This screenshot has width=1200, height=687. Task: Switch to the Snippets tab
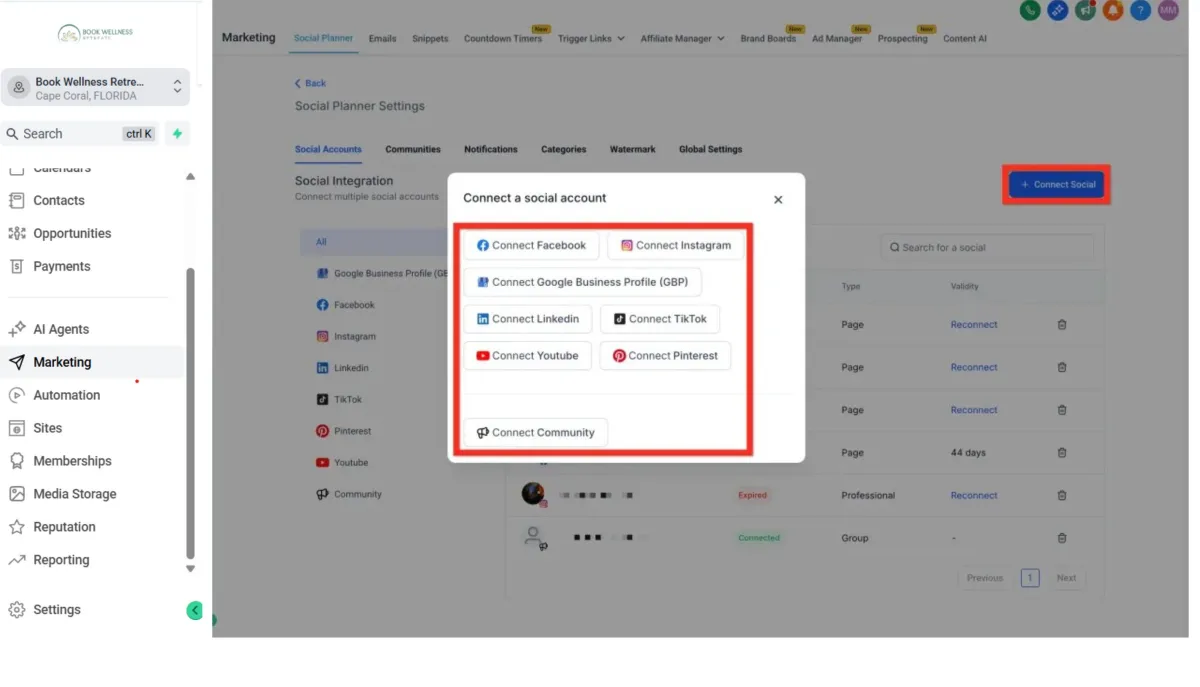pos(430,38)
